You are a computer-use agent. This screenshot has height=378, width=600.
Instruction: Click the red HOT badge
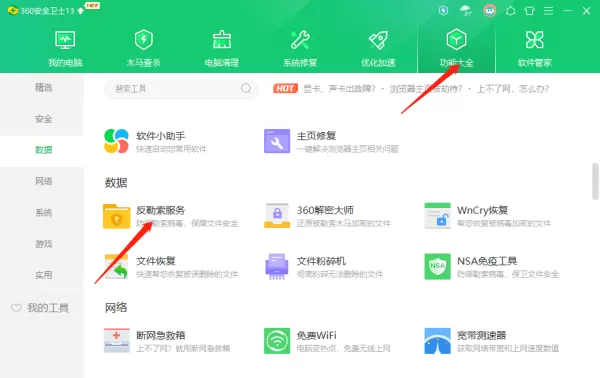285,89
